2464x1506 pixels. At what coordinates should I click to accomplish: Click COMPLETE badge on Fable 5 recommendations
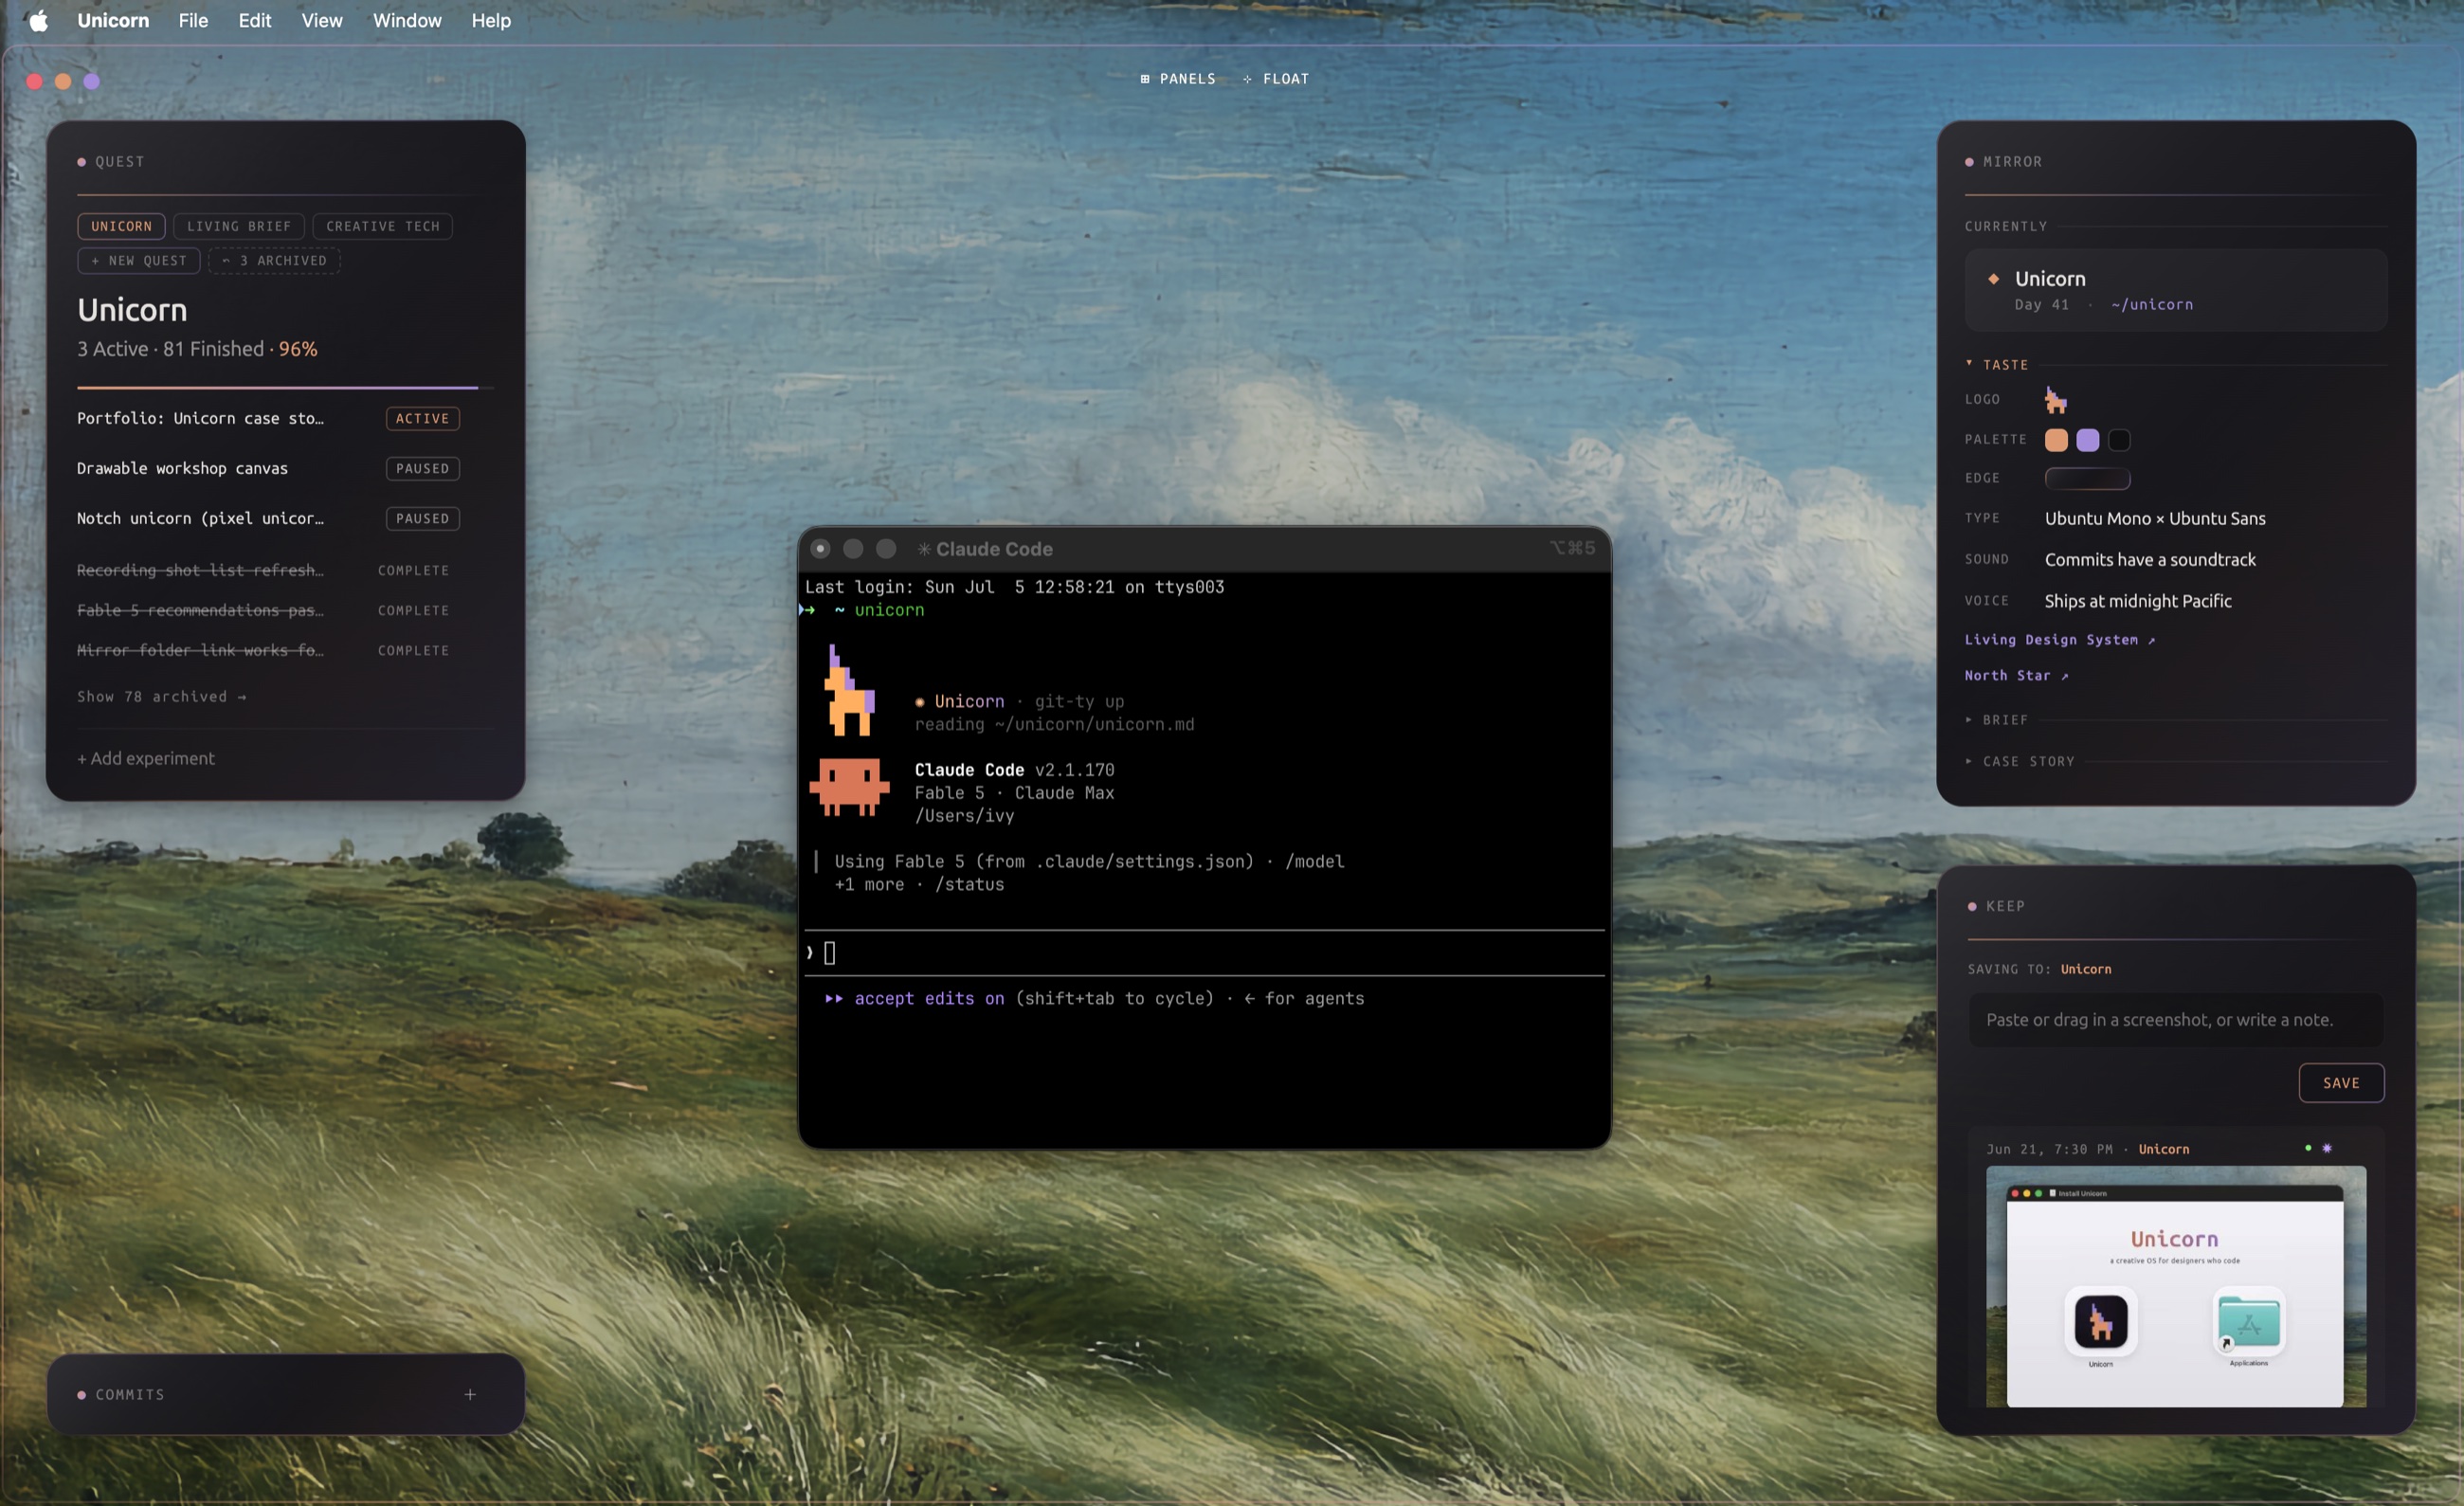click(x=413, y=610)
